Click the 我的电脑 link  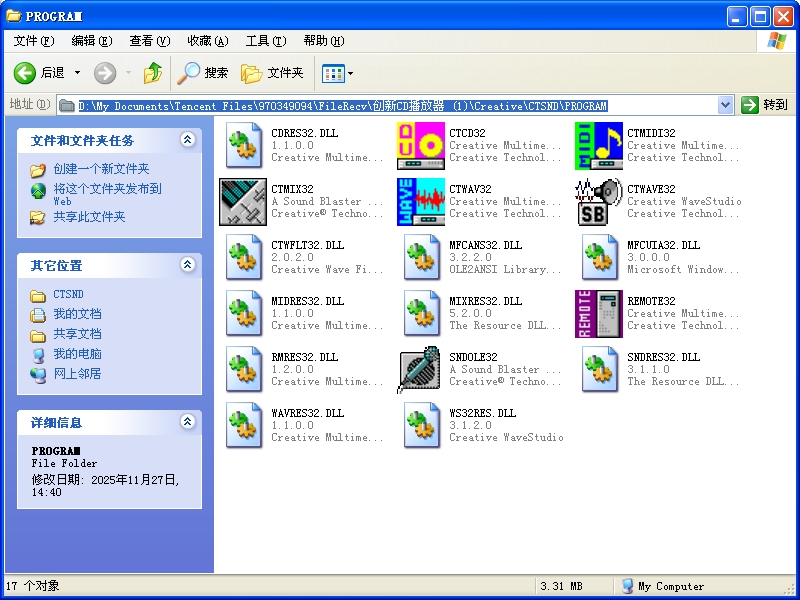77,354
